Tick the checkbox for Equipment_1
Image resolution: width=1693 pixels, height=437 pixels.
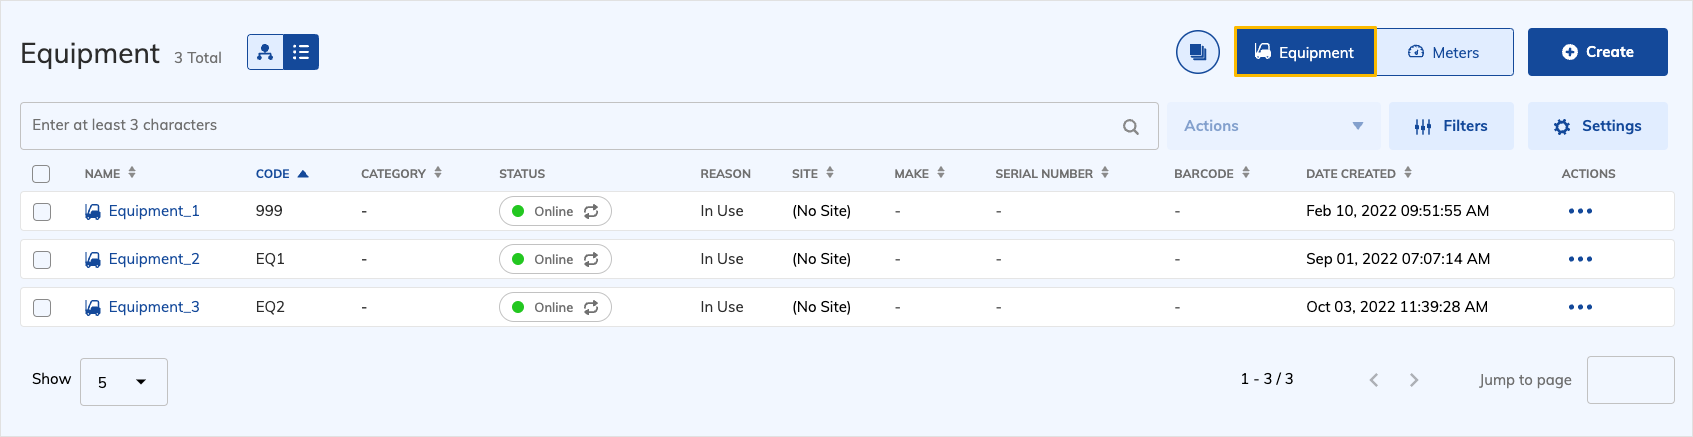[x=42, y=211]
